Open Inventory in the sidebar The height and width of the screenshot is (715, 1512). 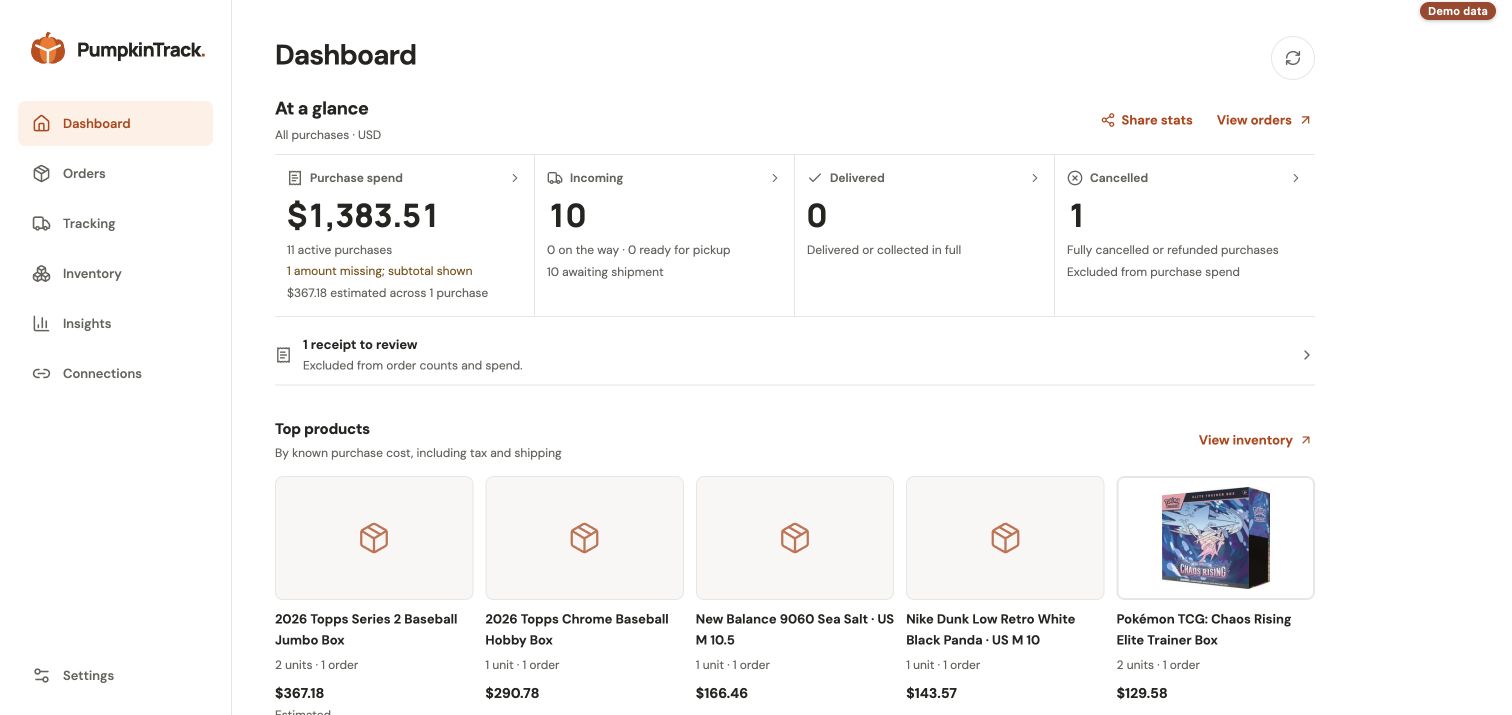pyautogui.click(x=115, y=273)
